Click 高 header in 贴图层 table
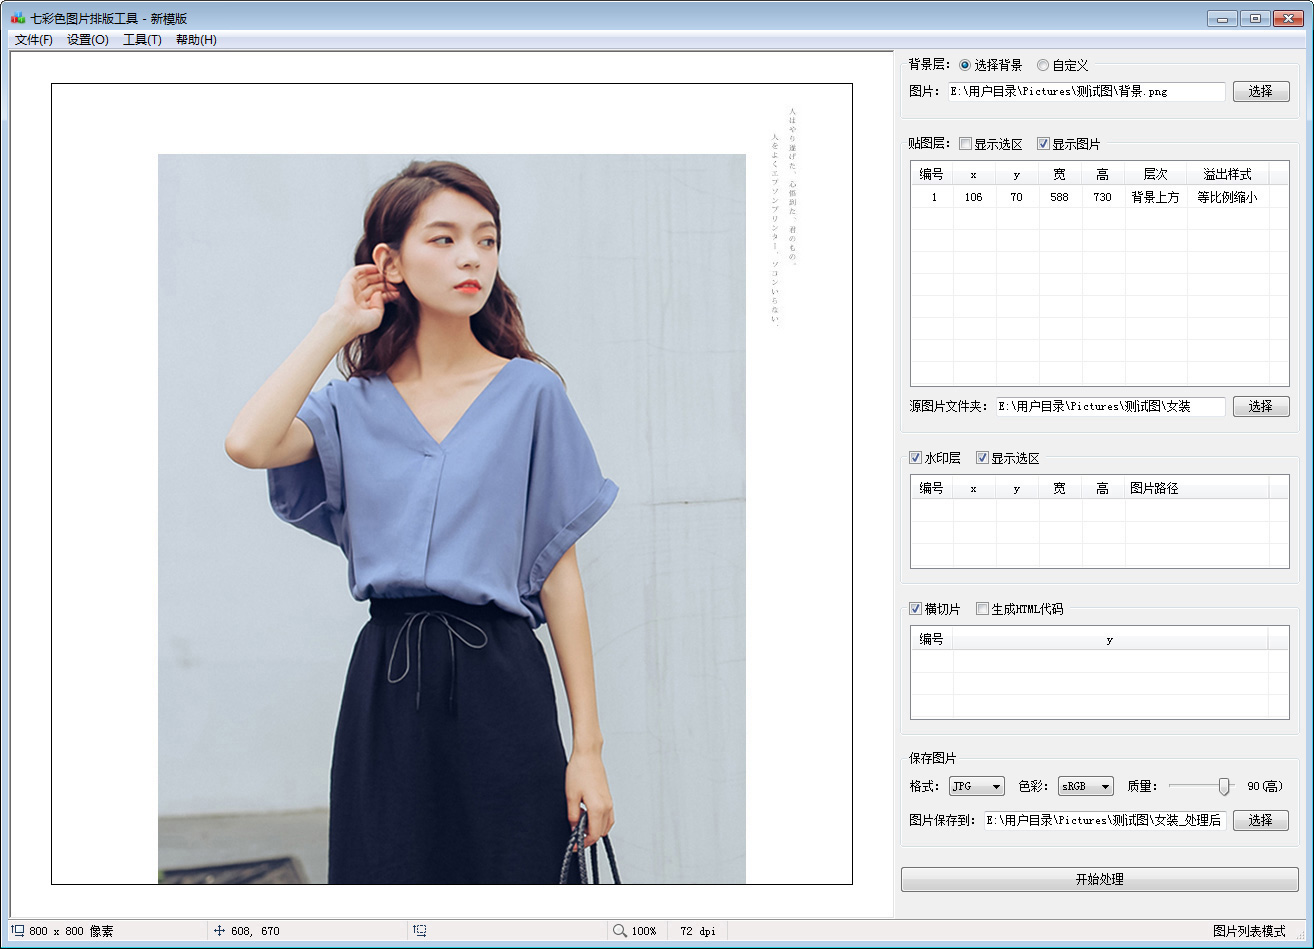The image size is (1314, 949). (x=1103, y=174)
